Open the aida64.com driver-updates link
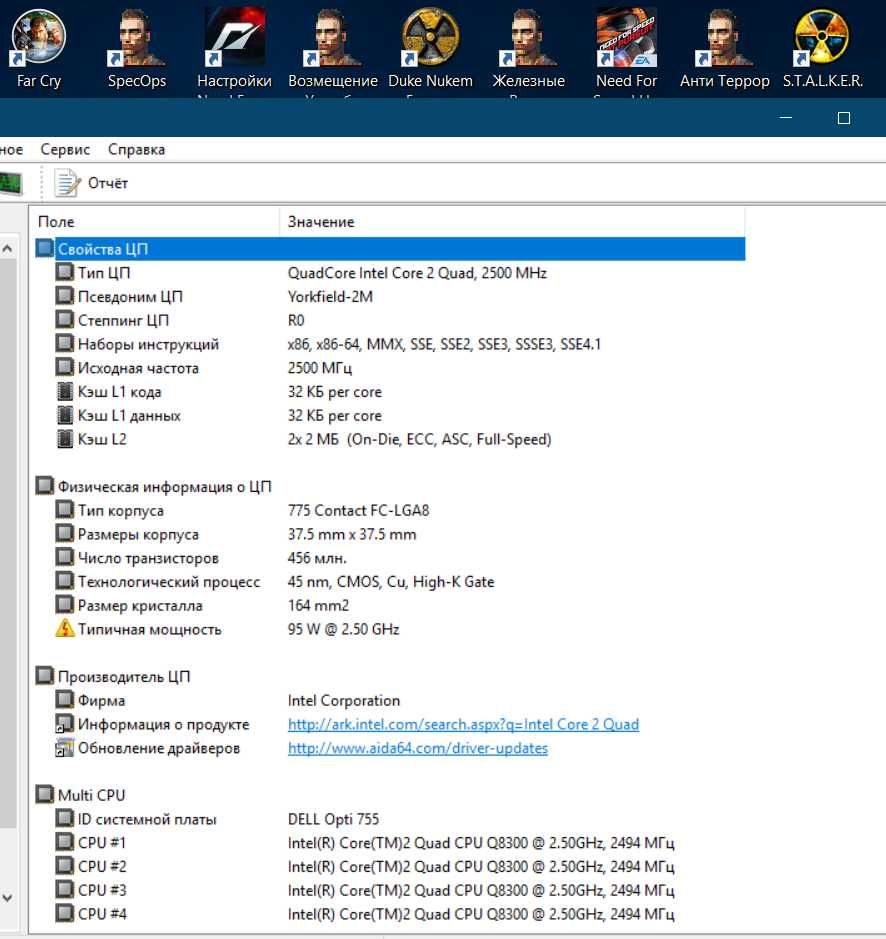The image size is (886, 939). (418, 749)
